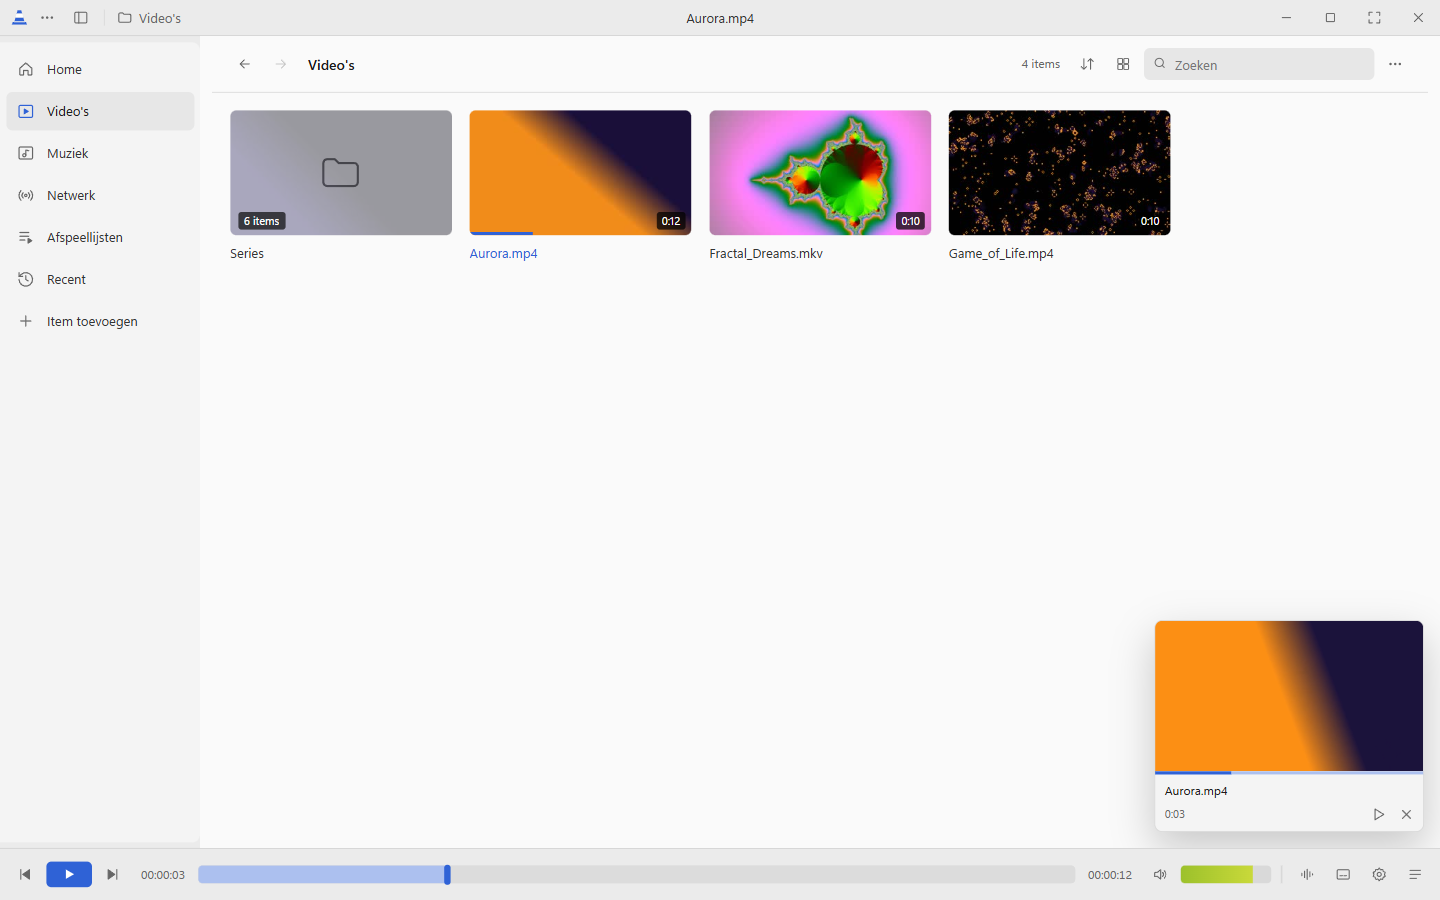Mute audio with the speaker icon
Screen dimensions: 1440x900
pos(1160,875)
